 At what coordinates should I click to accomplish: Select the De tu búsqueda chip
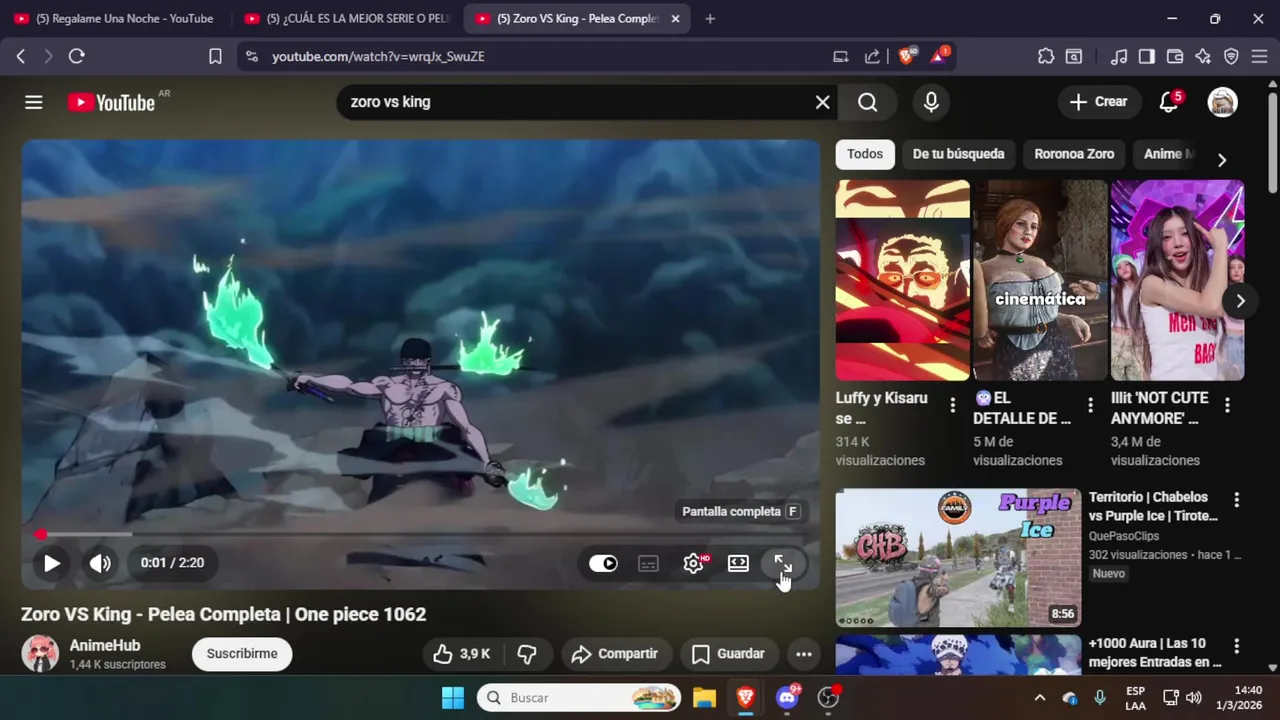pyautogui.click(x=958, y=154)
